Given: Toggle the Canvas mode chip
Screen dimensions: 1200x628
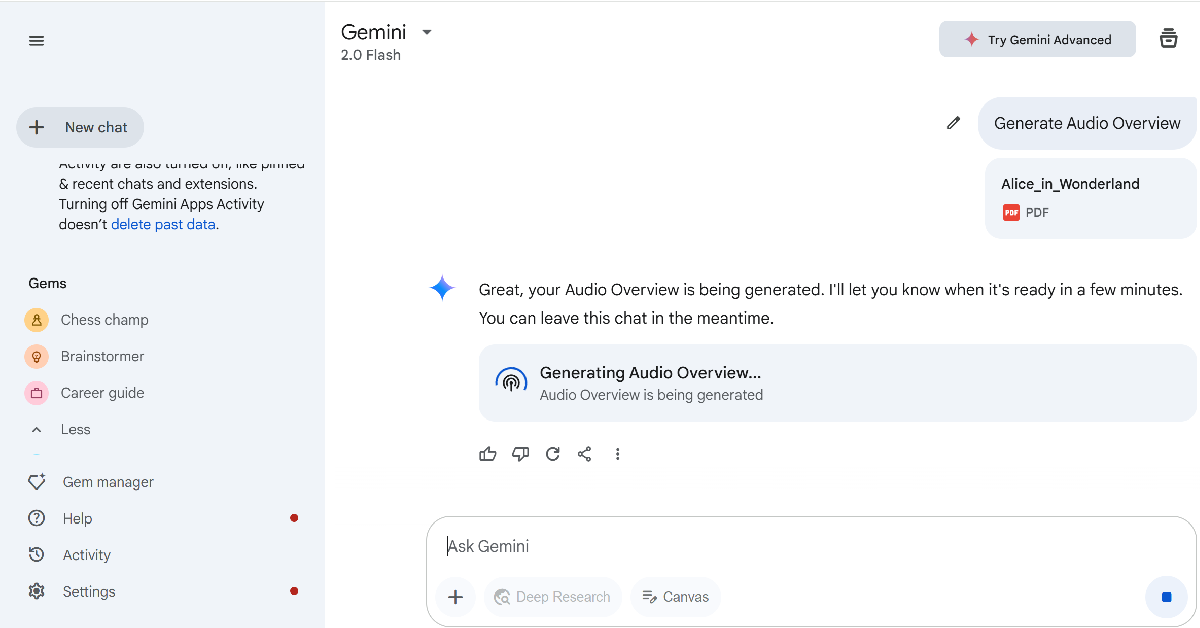Looking at the screenshot, I should click(675, 597).
